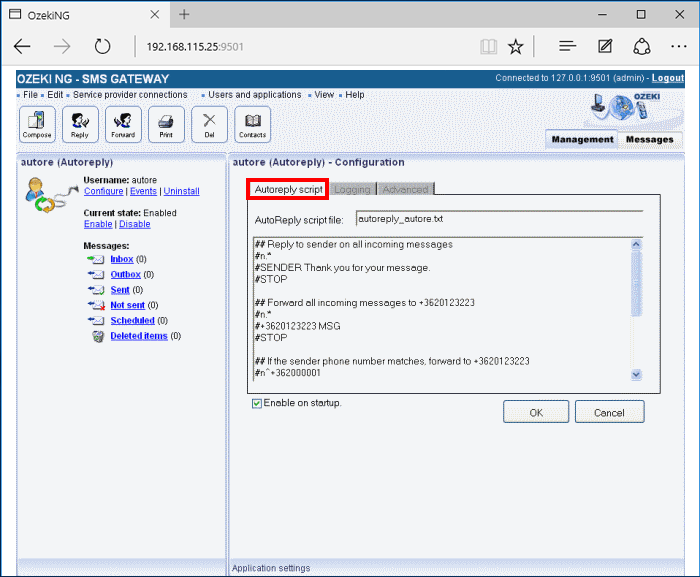Add page to favorites star
The image size is (700, 577).
[x=516, y=46]
